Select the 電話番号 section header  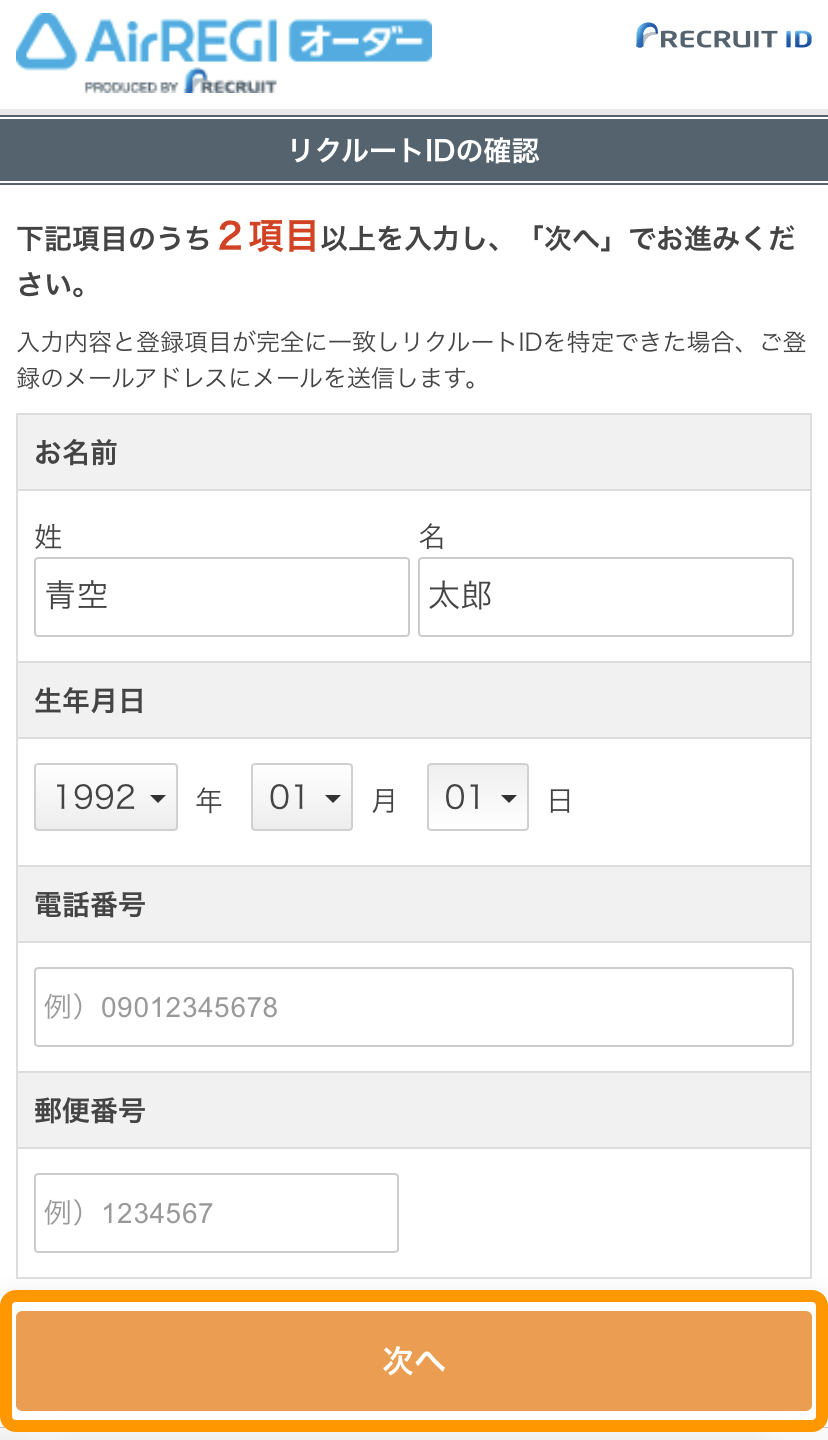tap(89, 905)
